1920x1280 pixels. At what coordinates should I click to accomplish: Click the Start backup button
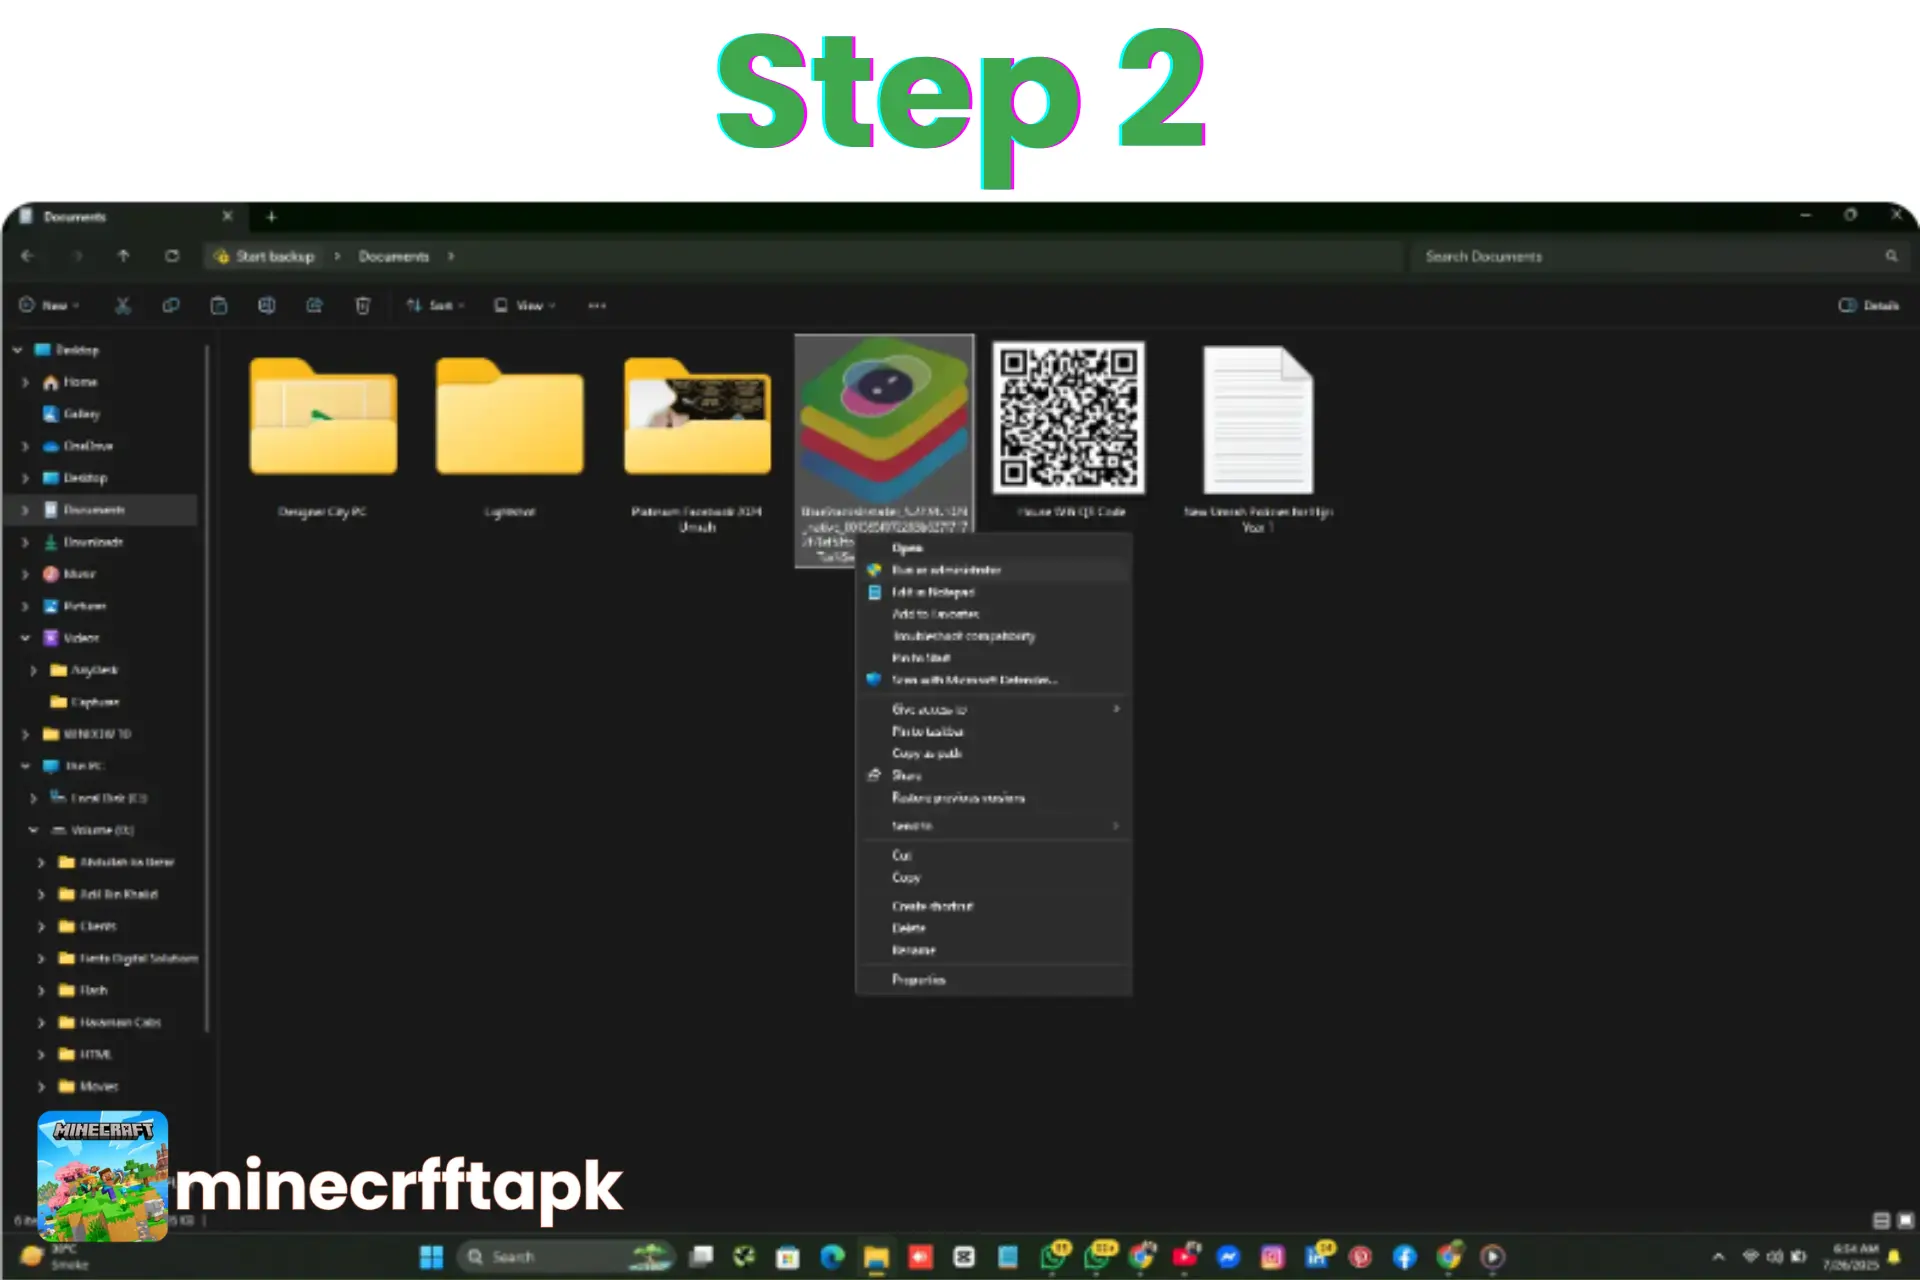[x=265, y=256]
